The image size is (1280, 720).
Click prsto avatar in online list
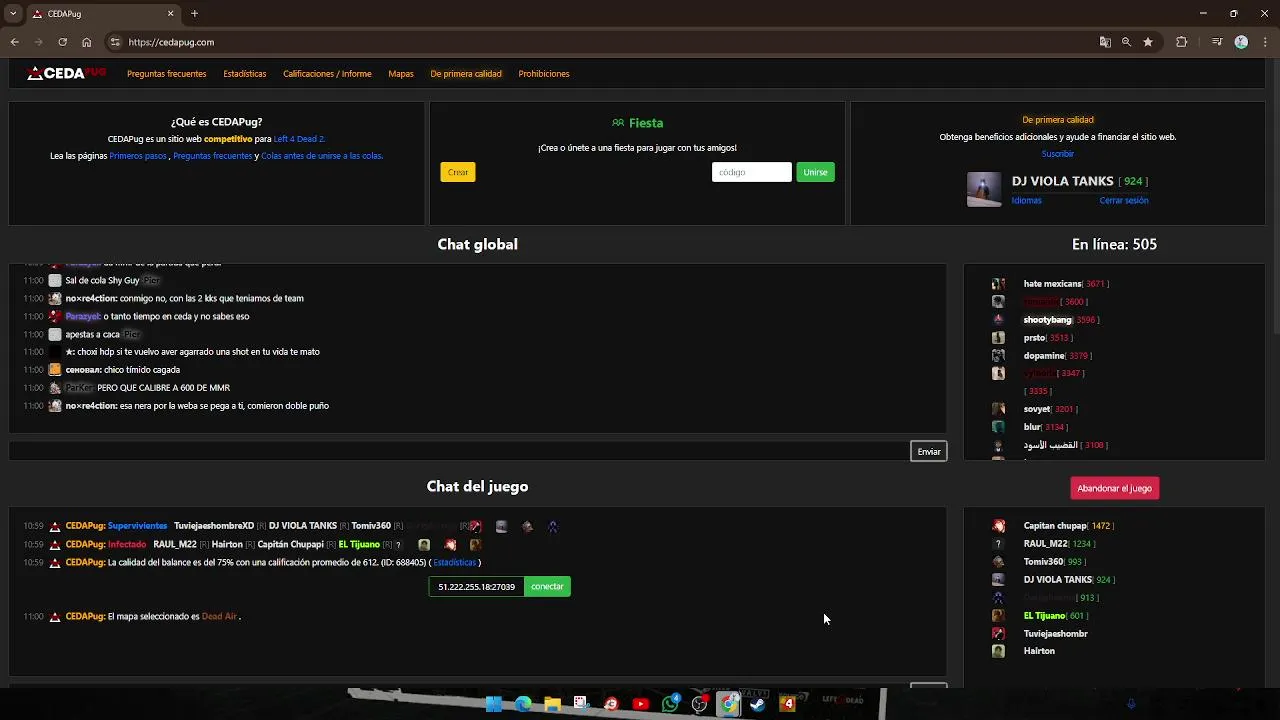[998, 338]
